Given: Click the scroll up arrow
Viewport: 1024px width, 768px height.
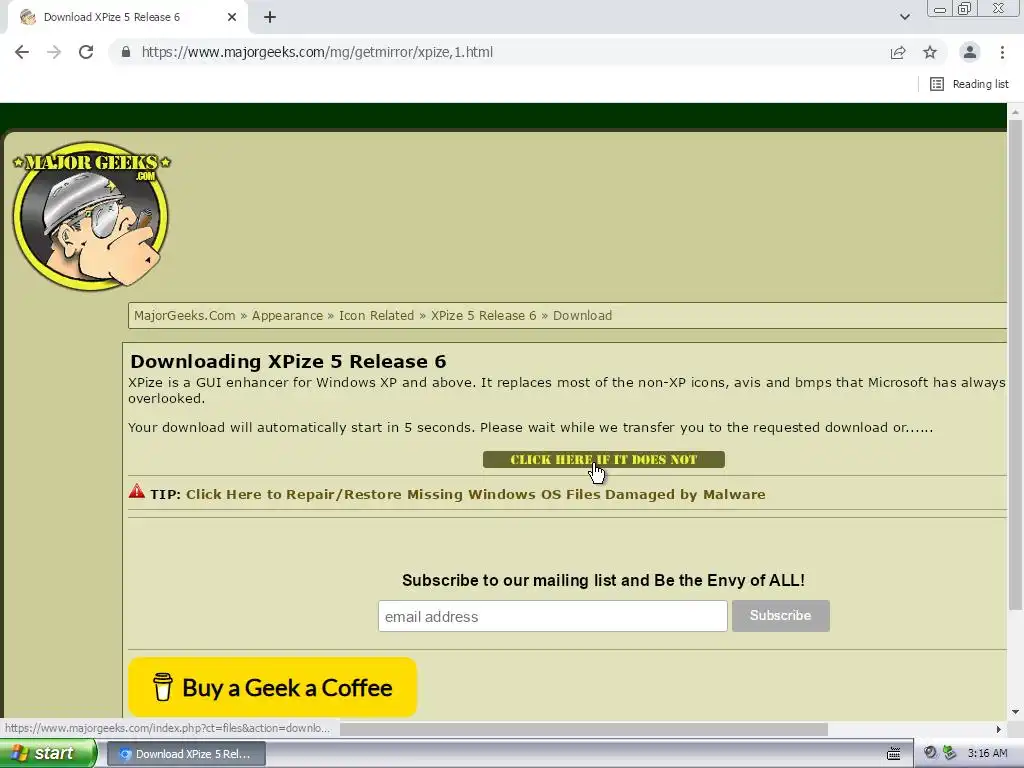Looking at the screenshot, I should [1015, 112].
